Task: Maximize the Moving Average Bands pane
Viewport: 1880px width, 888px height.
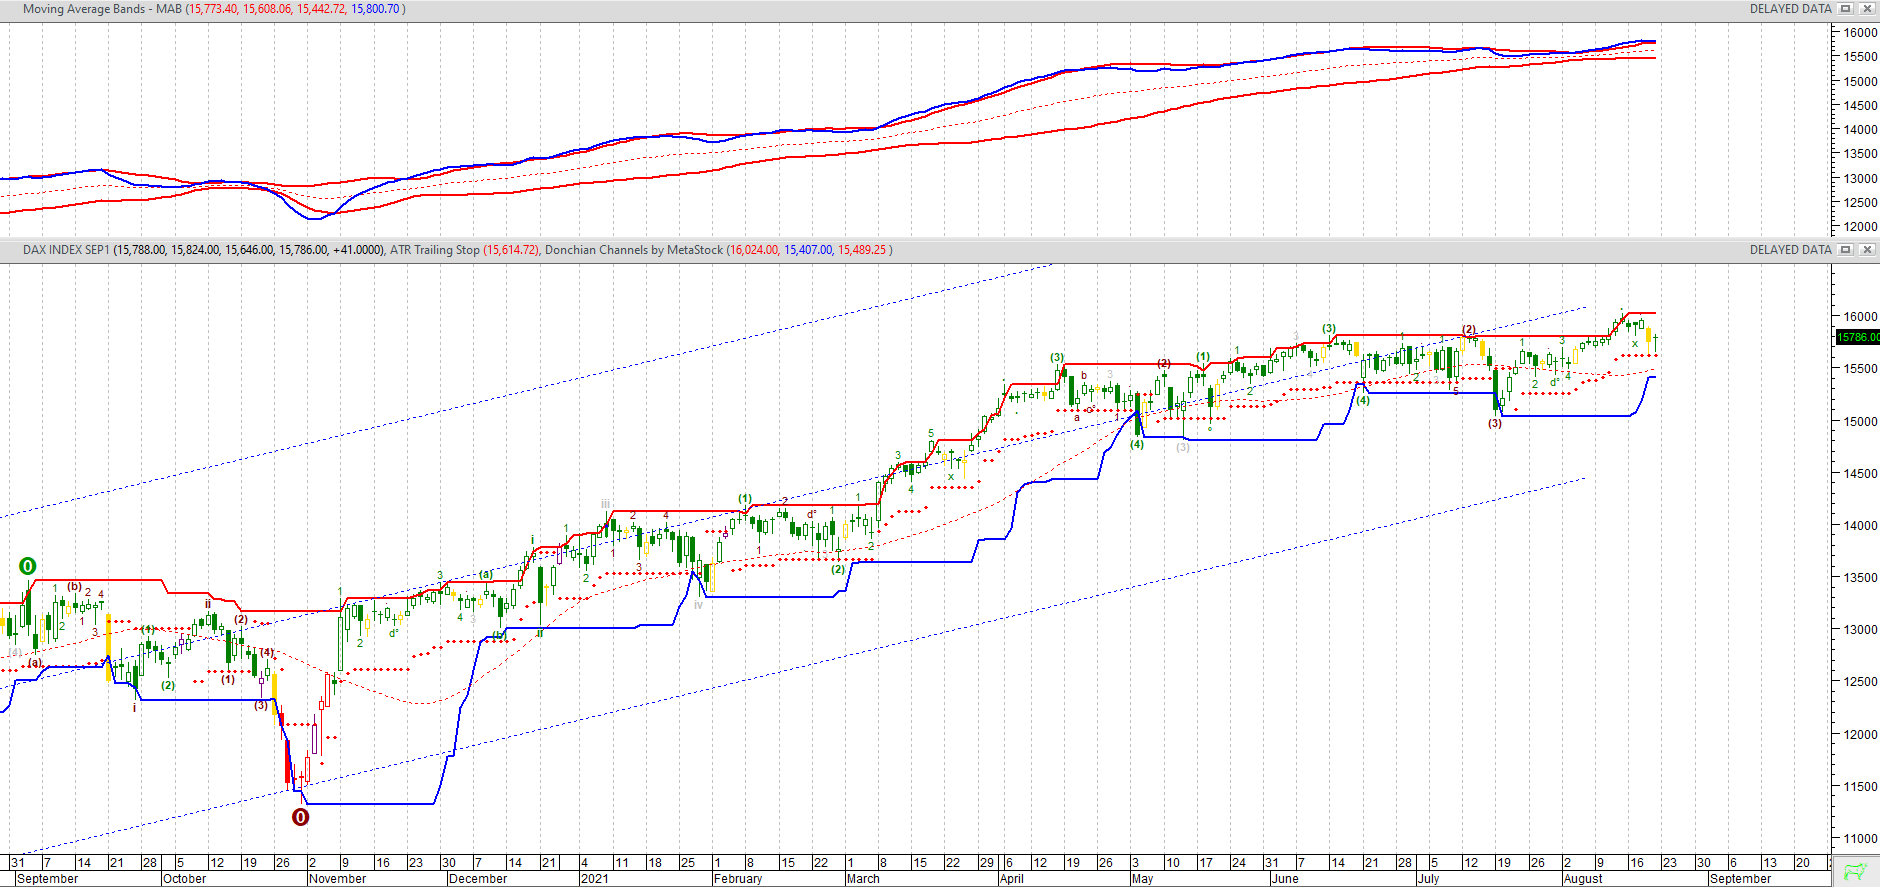Action: [1846, 9]
